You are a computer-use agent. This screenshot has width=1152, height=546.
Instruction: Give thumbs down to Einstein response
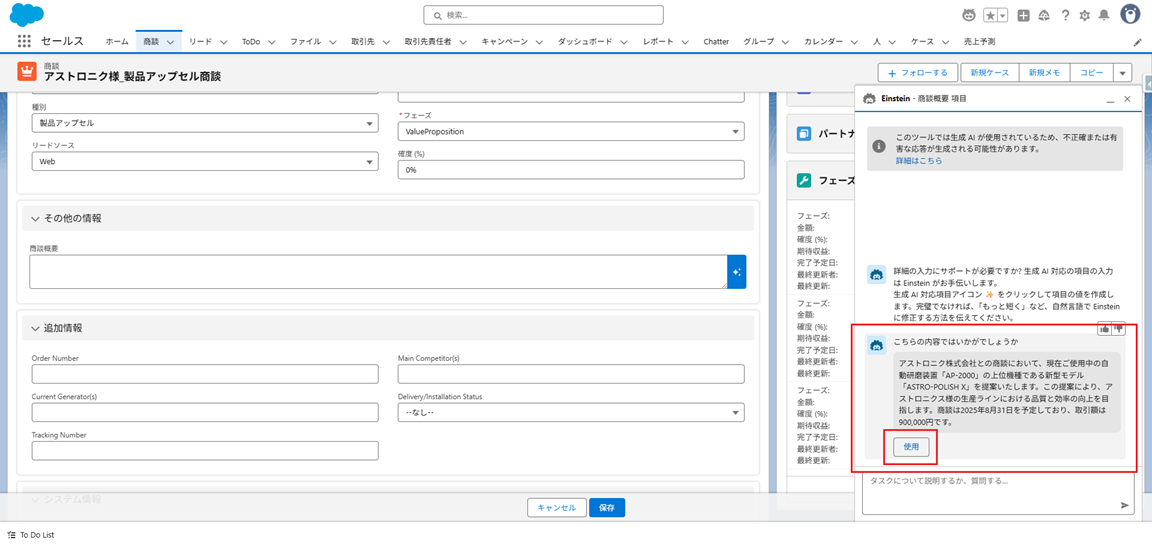pos(1119,328)
